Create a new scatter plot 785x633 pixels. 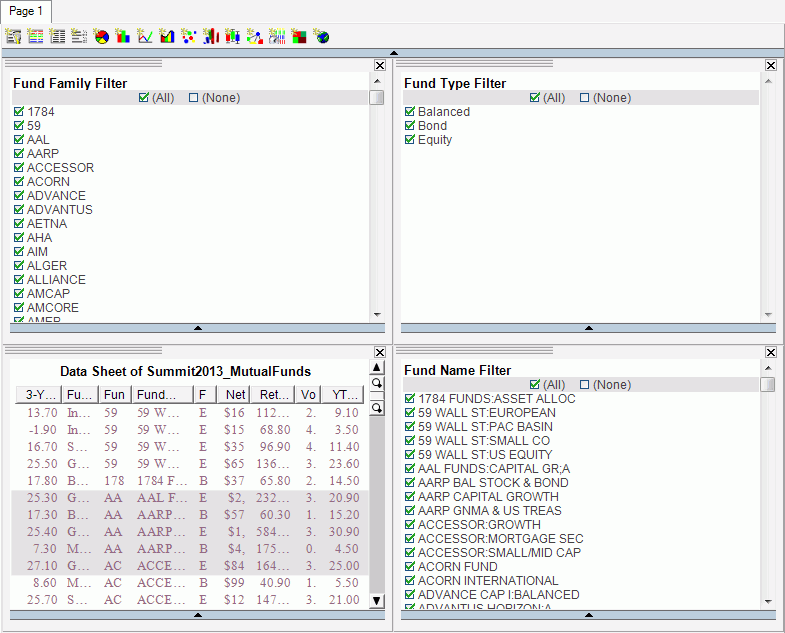click(x=189, y=37)
